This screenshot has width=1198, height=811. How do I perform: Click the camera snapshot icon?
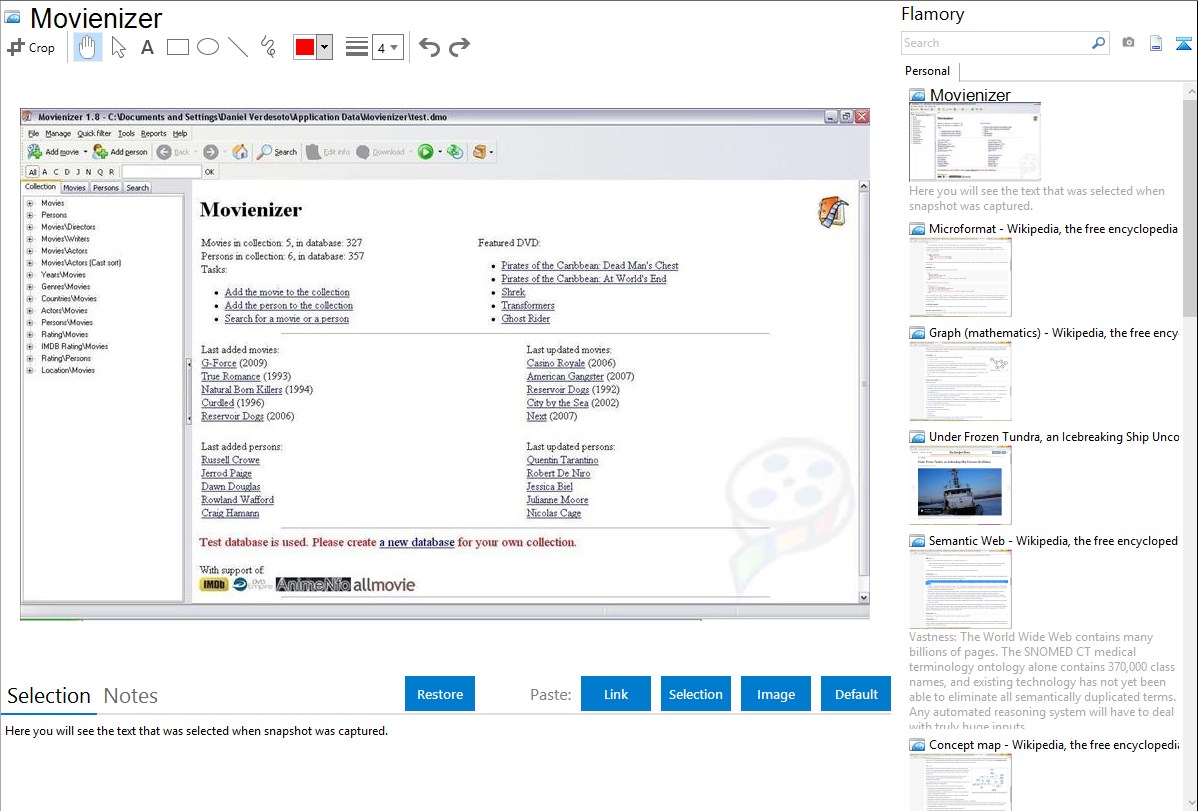(x=1128, y=43)
